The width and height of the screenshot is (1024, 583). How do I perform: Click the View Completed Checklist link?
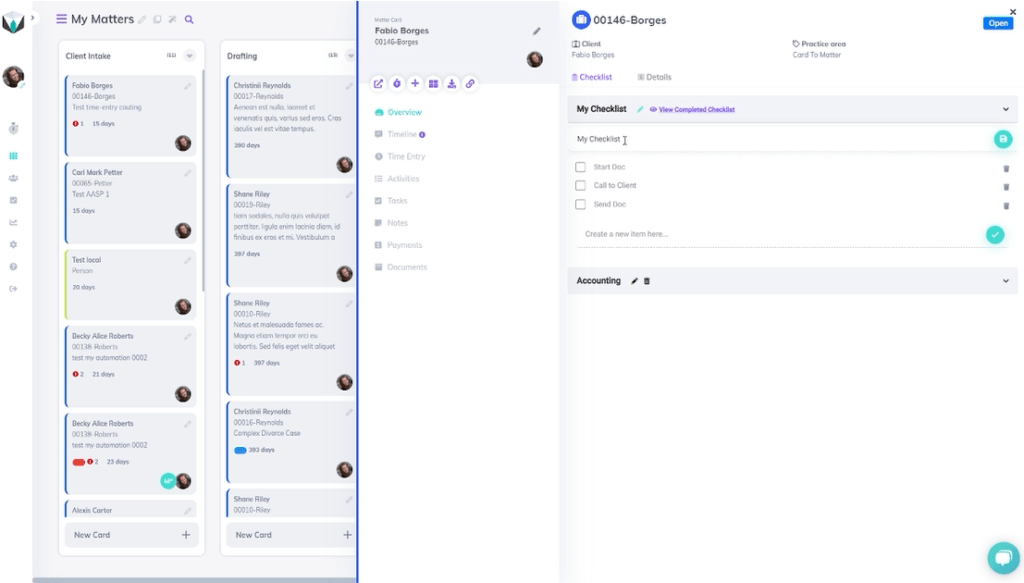(x=696, y=110)
